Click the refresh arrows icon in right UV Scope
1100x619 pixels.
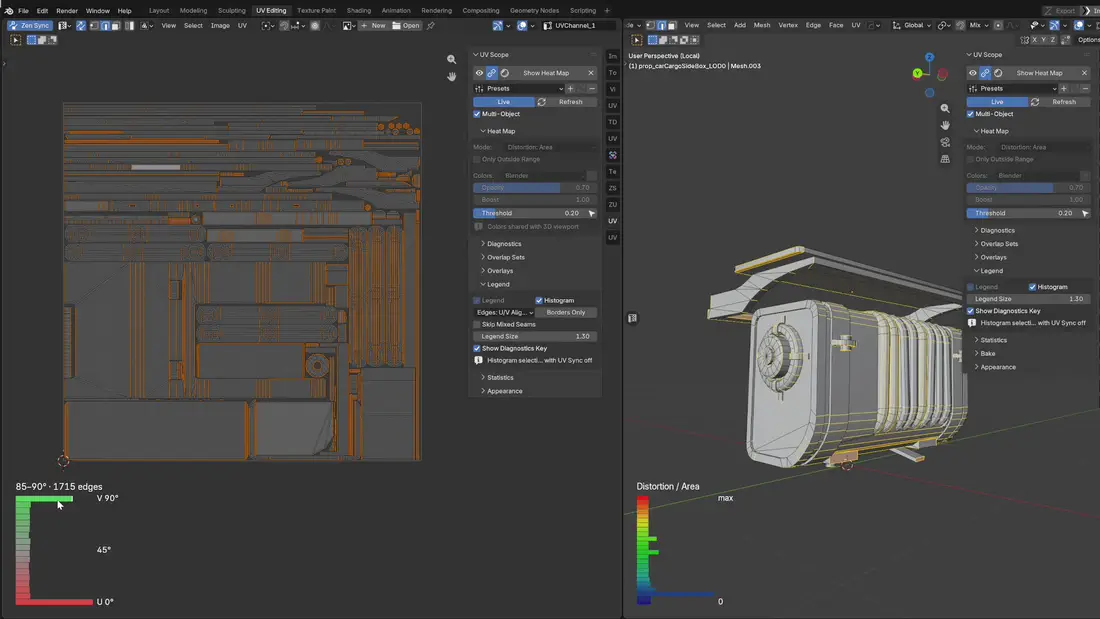(1035, 102)
